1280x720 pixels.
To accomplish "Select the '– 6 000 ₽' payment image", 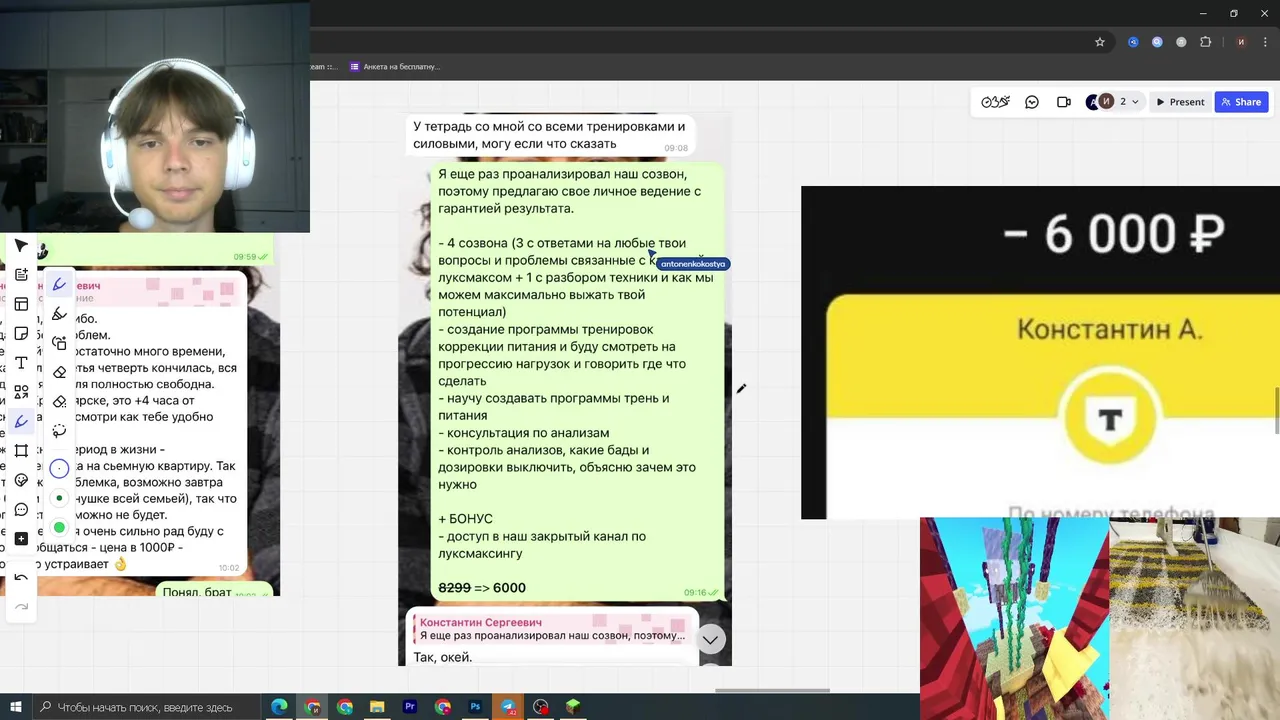I will (1040, 352).
